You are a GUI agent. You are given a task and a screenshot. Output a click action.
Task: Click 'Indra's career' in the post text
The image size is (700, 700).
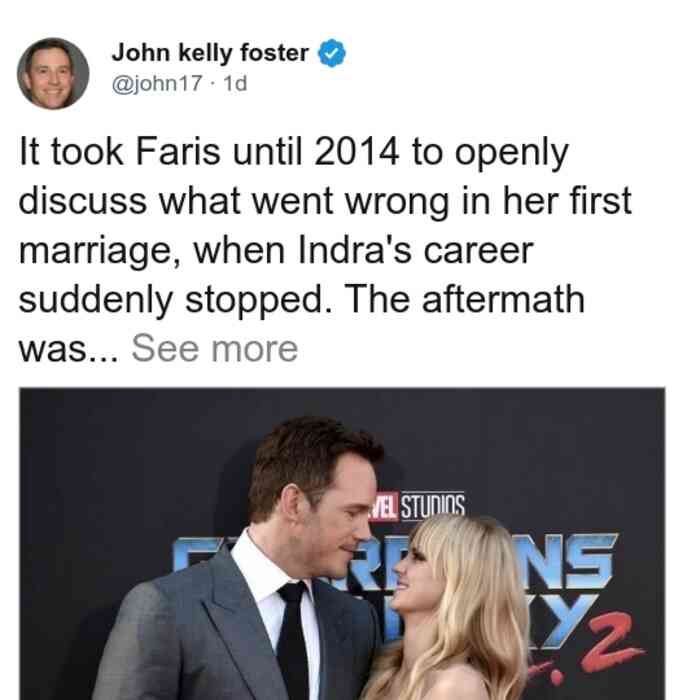(415, 250)
